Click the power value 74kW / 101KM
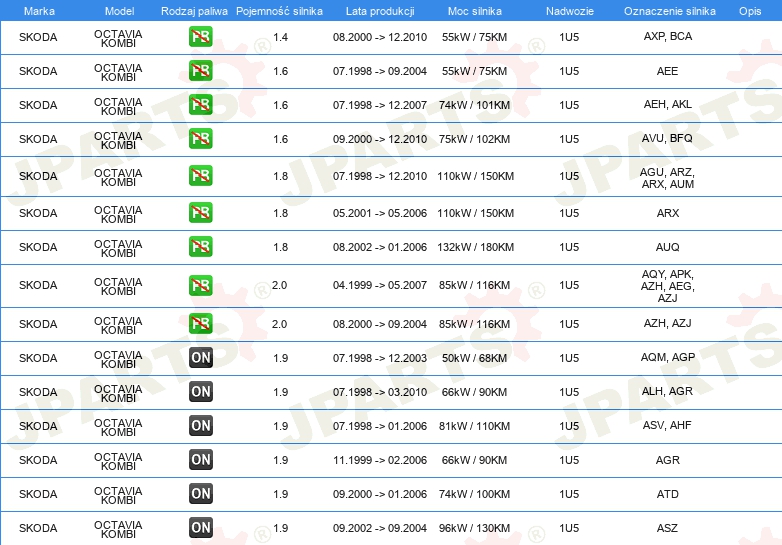Viewport: 782px width, 545px height. point(474,105)
